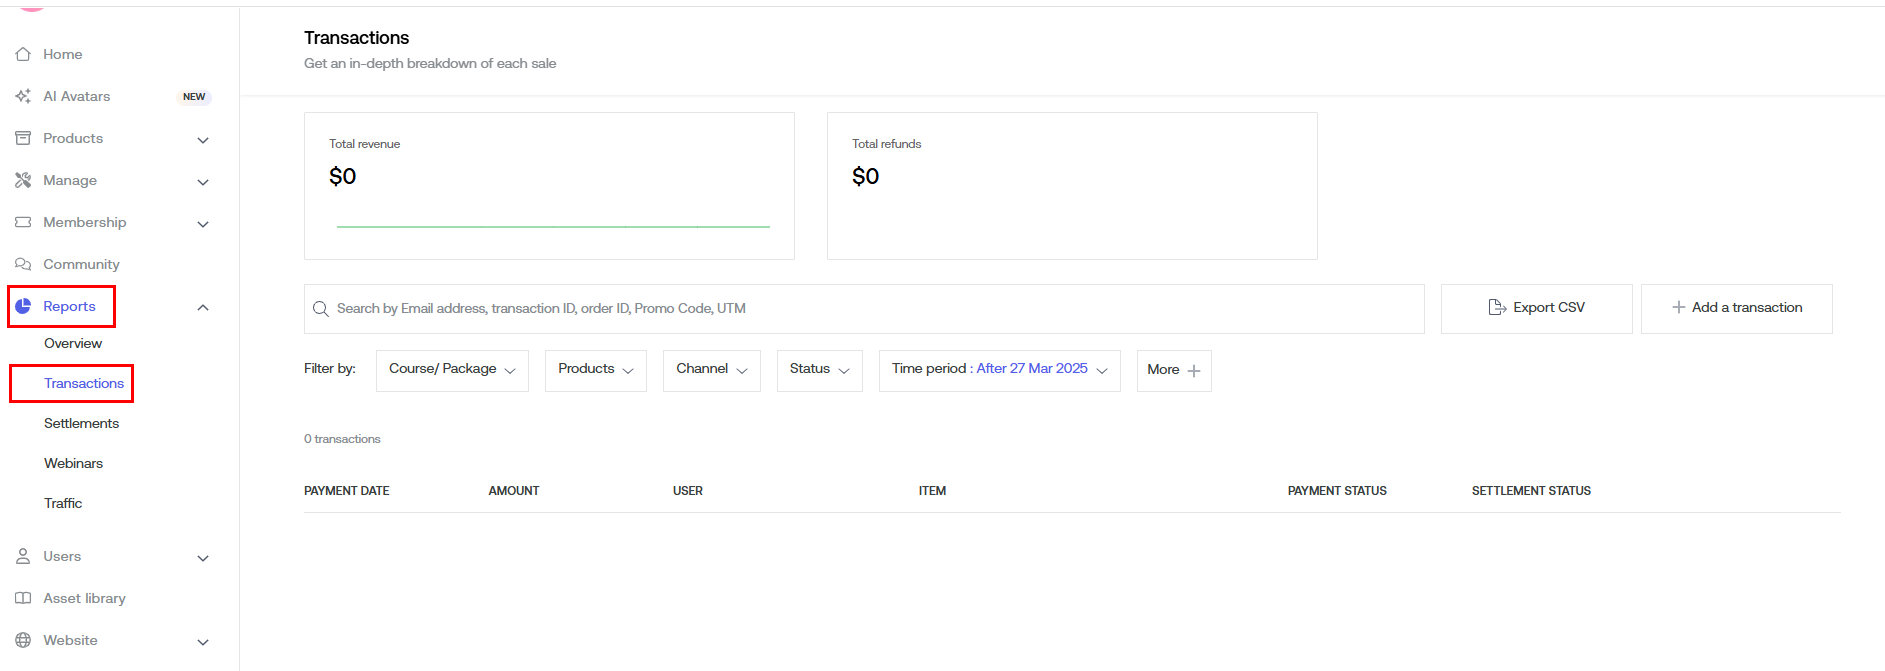This screenshot has height=671, width=1885.
Task: Open the Overview reports page
Action: click(x=73, y=343)
